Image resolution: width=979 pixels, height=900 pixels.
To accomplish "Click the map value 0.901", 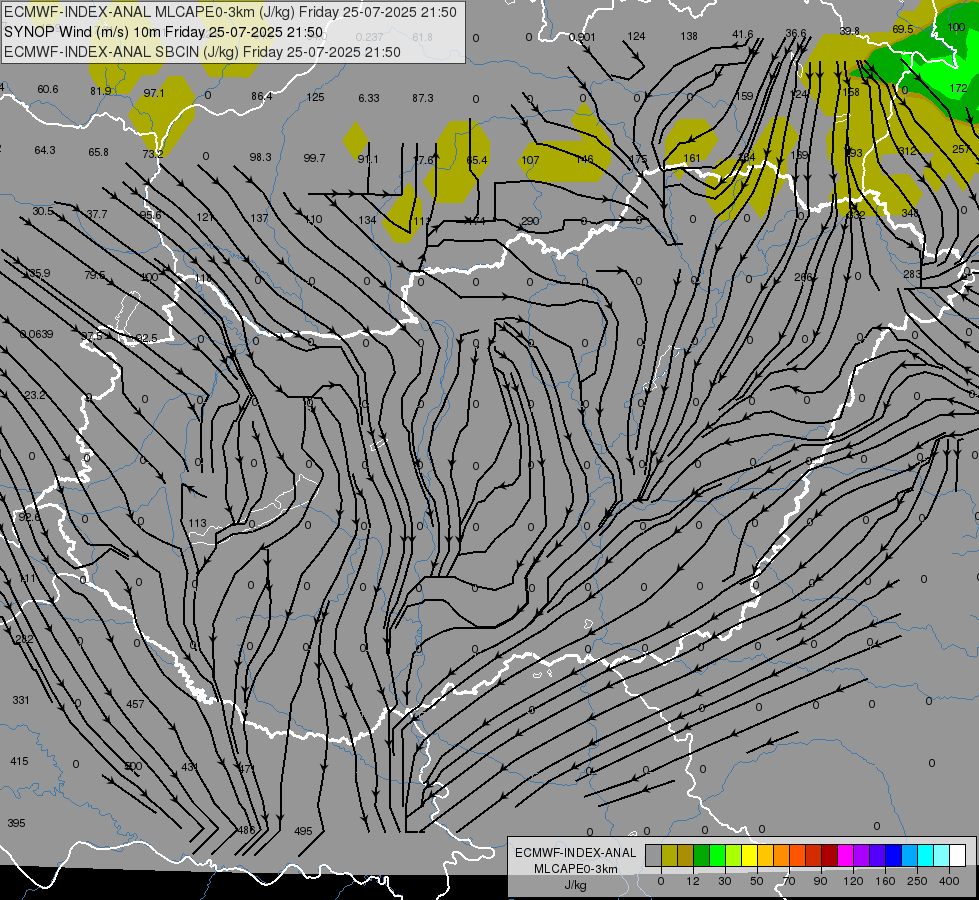I will tap(582, 37).
